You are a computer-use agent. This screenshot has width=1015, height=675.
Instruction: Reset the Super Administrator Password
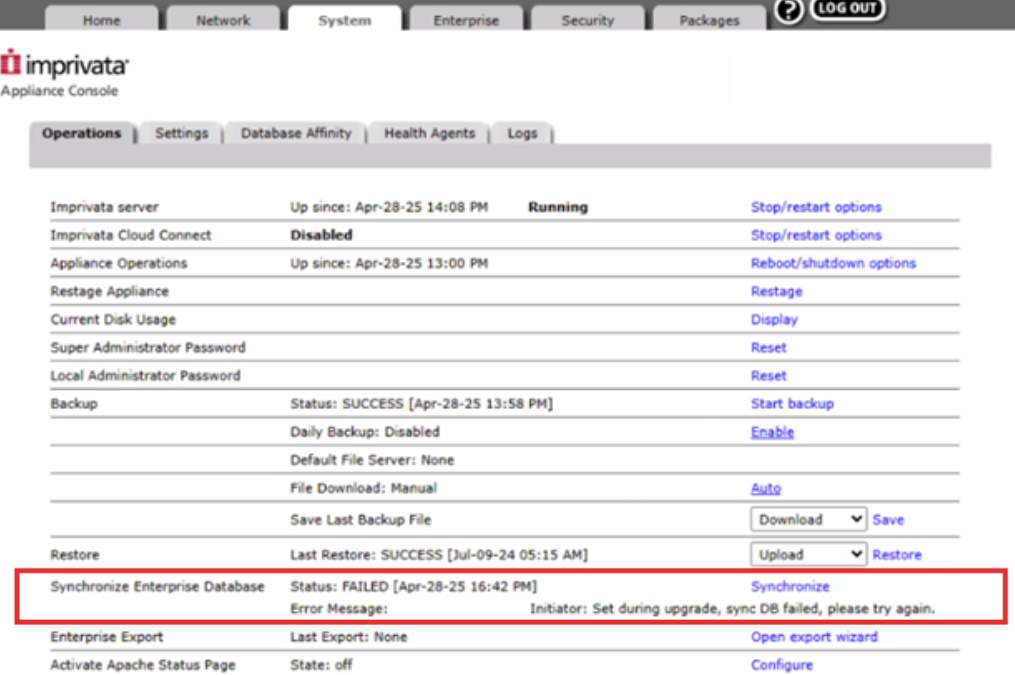[768, 348]
